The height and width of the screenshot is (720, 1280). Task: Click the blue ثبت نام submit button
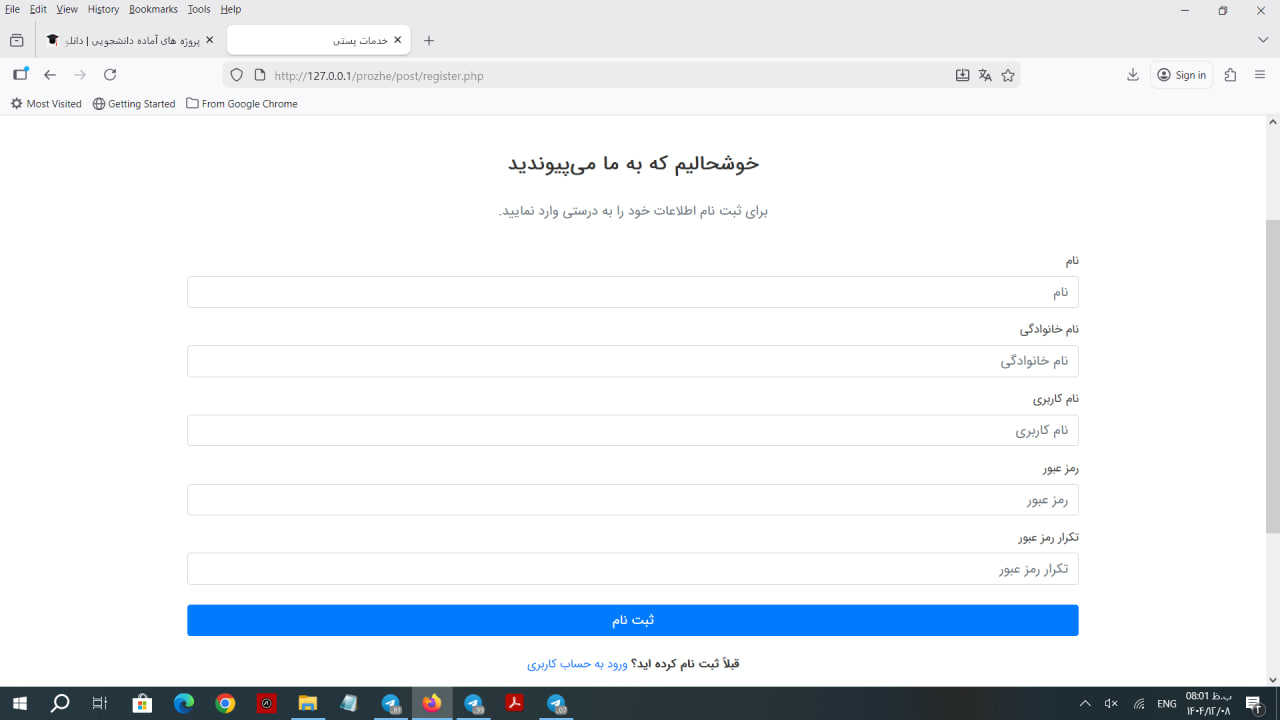coord(632,620)
